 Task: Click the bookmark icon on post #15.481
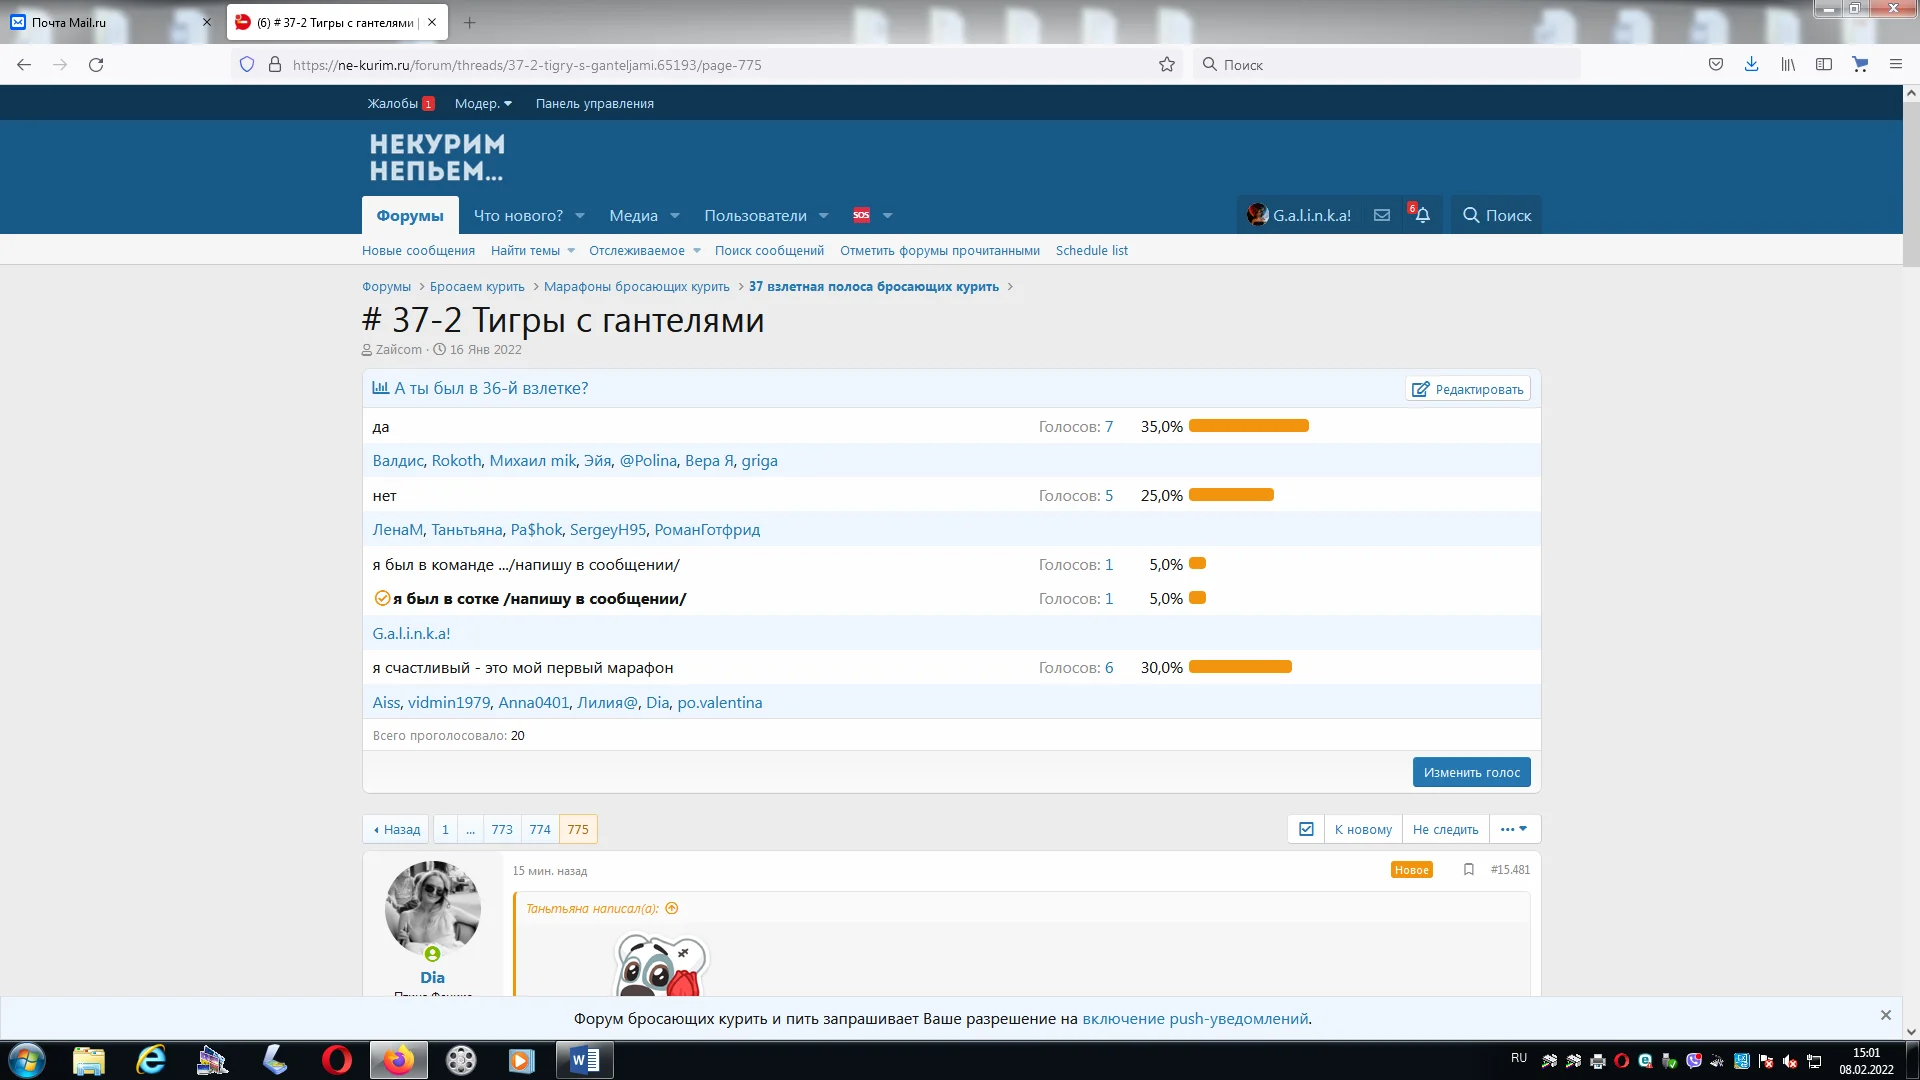[1468, 870]
